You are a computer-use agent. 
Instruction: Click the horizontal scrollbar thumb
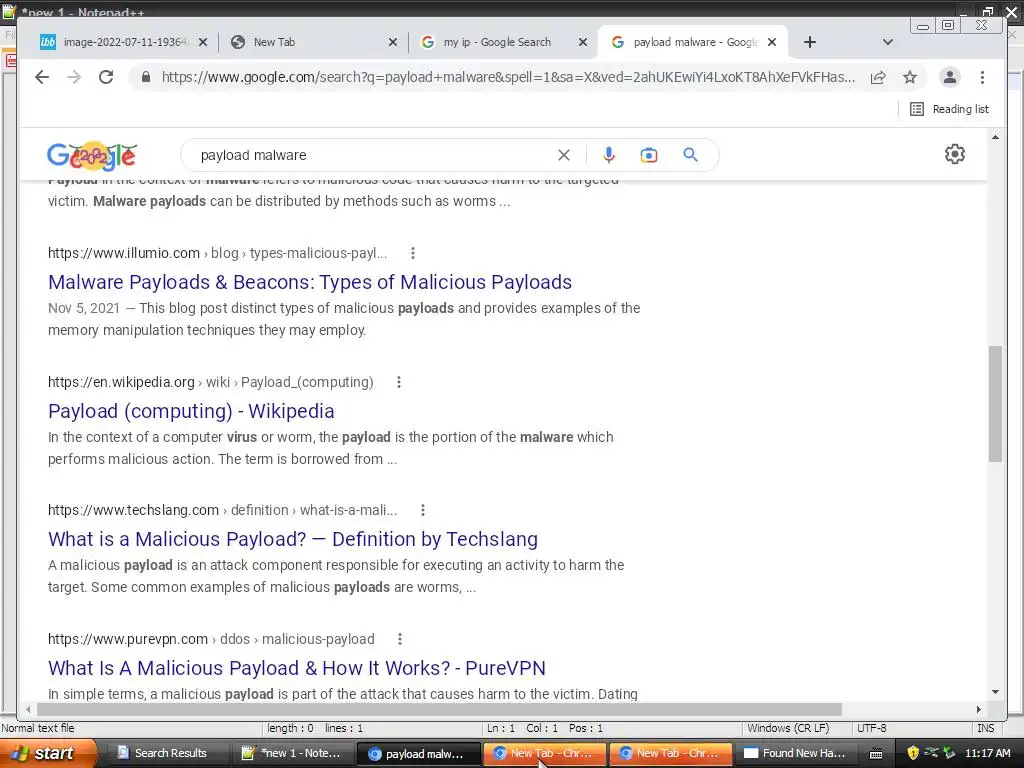439,709
